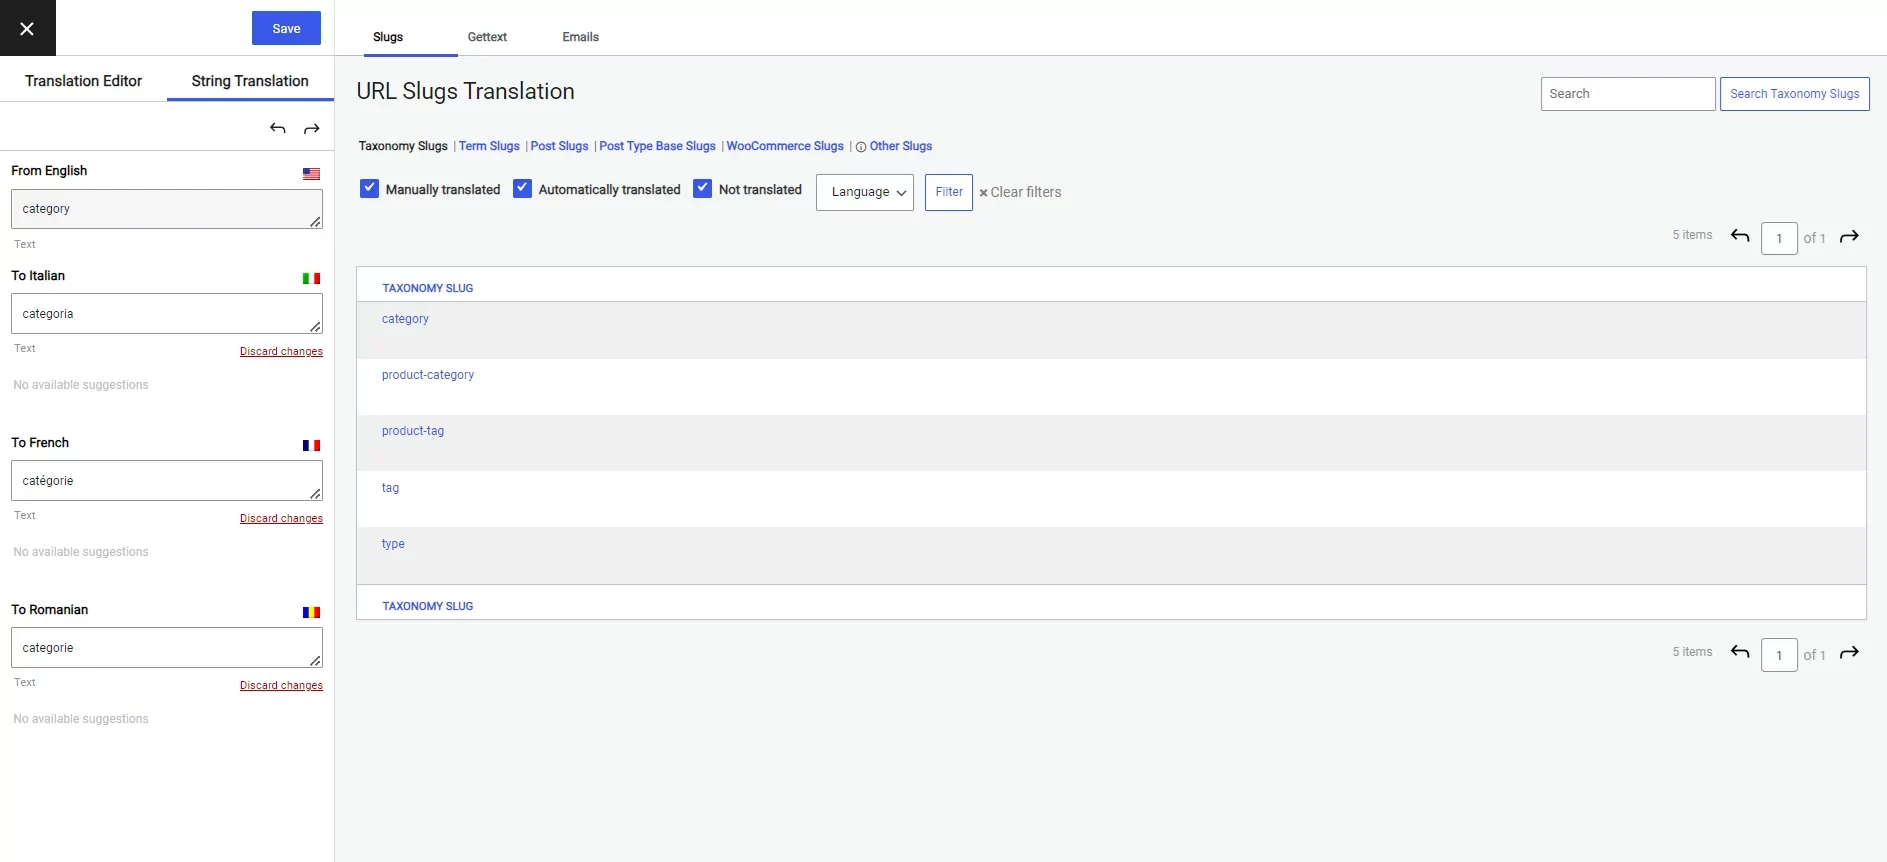Image resolution: width=1887 pixels, height=862 pixels.
Task: Click the Filter button
Action: [948, 192]
